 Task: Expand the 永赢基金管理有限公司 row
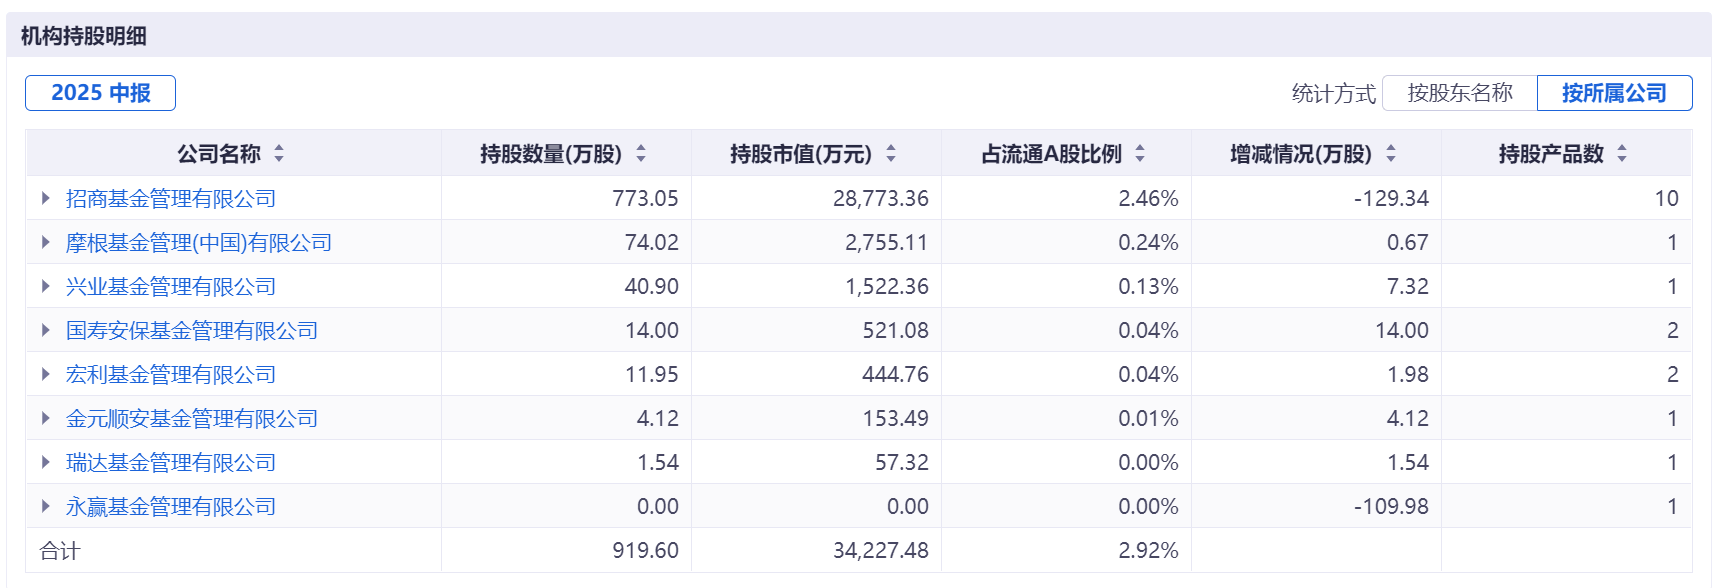coord(45,507)
